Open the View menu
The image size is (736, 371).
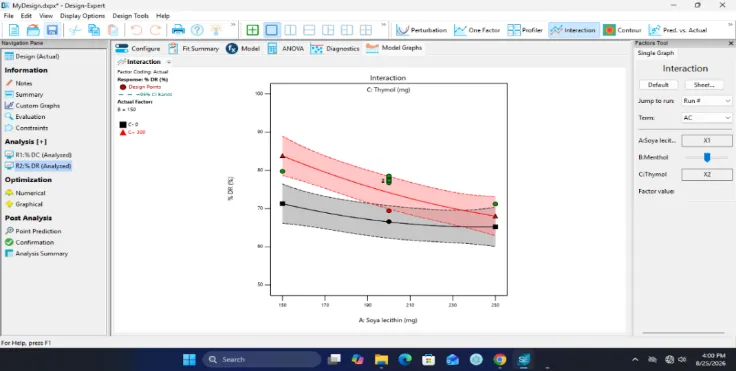[46, 15]
